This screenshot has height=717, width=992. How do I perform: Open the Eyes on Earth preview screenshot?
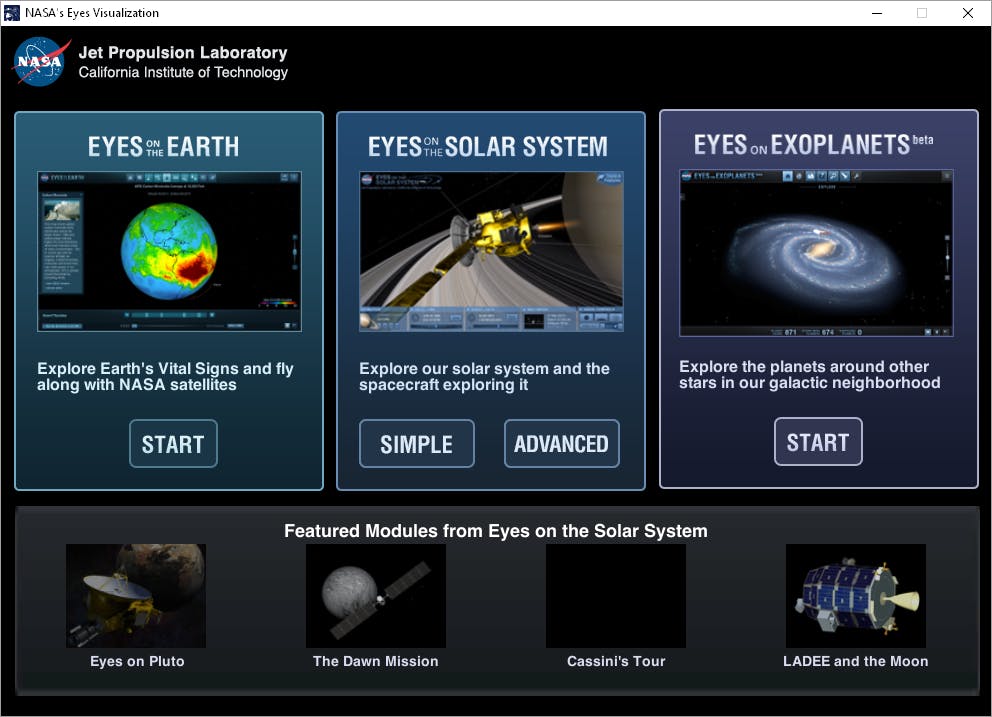[170, 251]
